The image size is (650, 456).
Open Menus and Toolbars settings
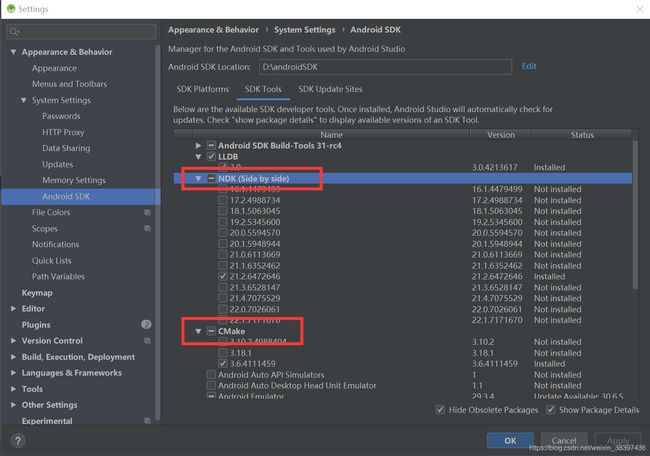coord(70,84)
